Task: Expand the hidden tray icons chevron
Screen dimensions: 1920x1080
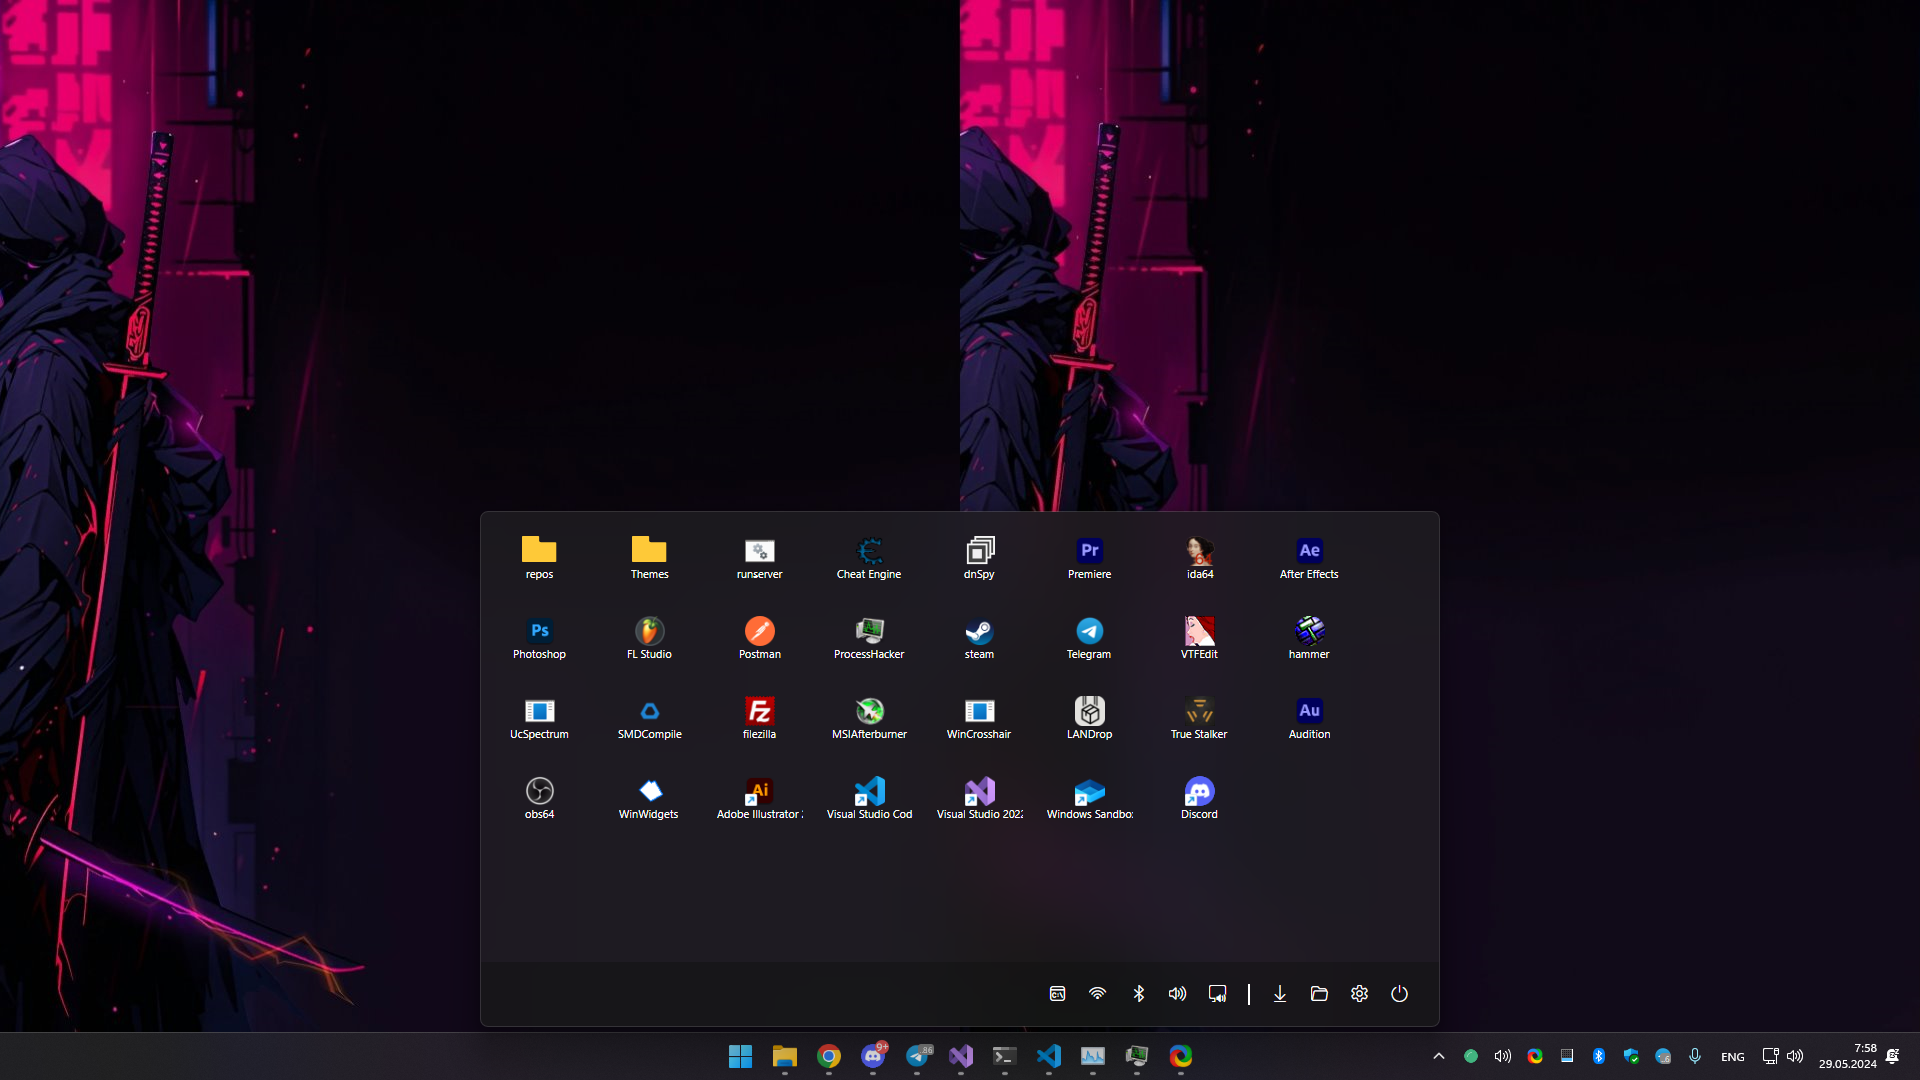Action: 1439,1056
